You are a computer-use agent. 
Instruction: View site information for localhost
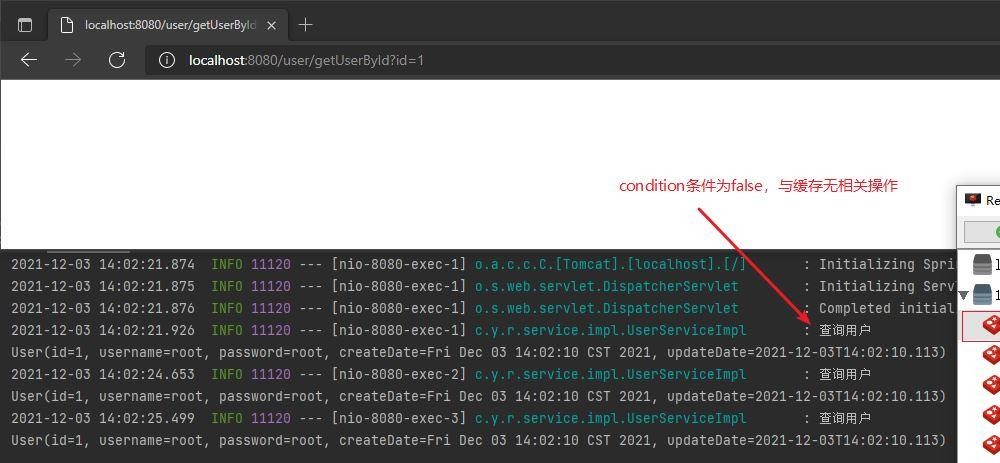coord(167,60)
